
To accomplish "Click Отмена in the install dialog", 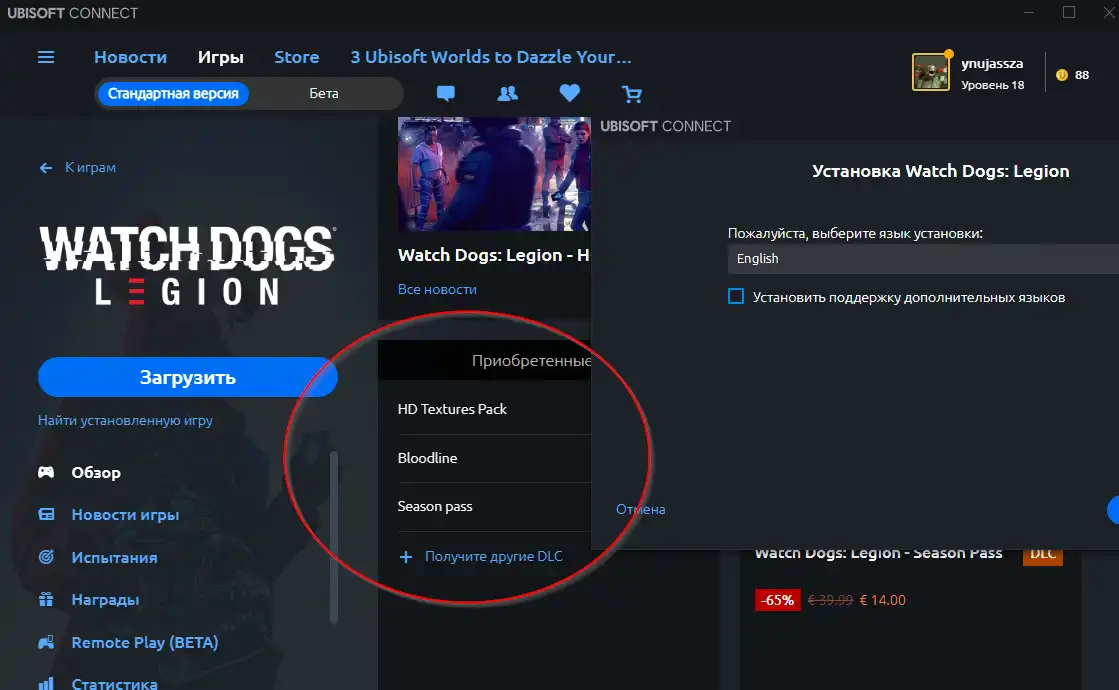I will click(x=640, y=509).
